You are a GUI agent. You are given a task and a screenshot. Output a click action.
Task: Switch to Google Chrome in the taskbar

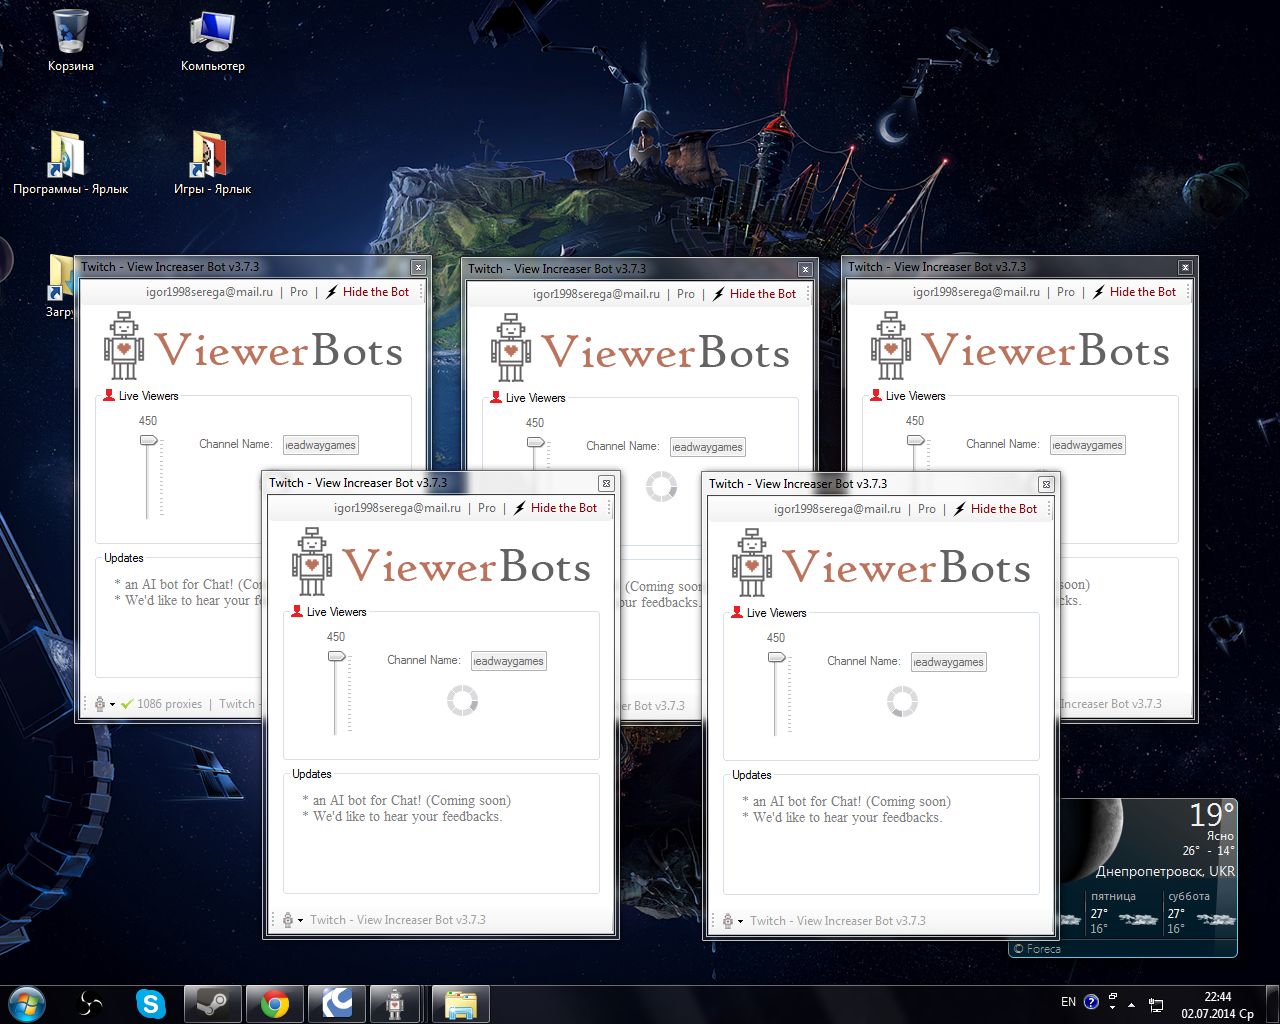274,1003
